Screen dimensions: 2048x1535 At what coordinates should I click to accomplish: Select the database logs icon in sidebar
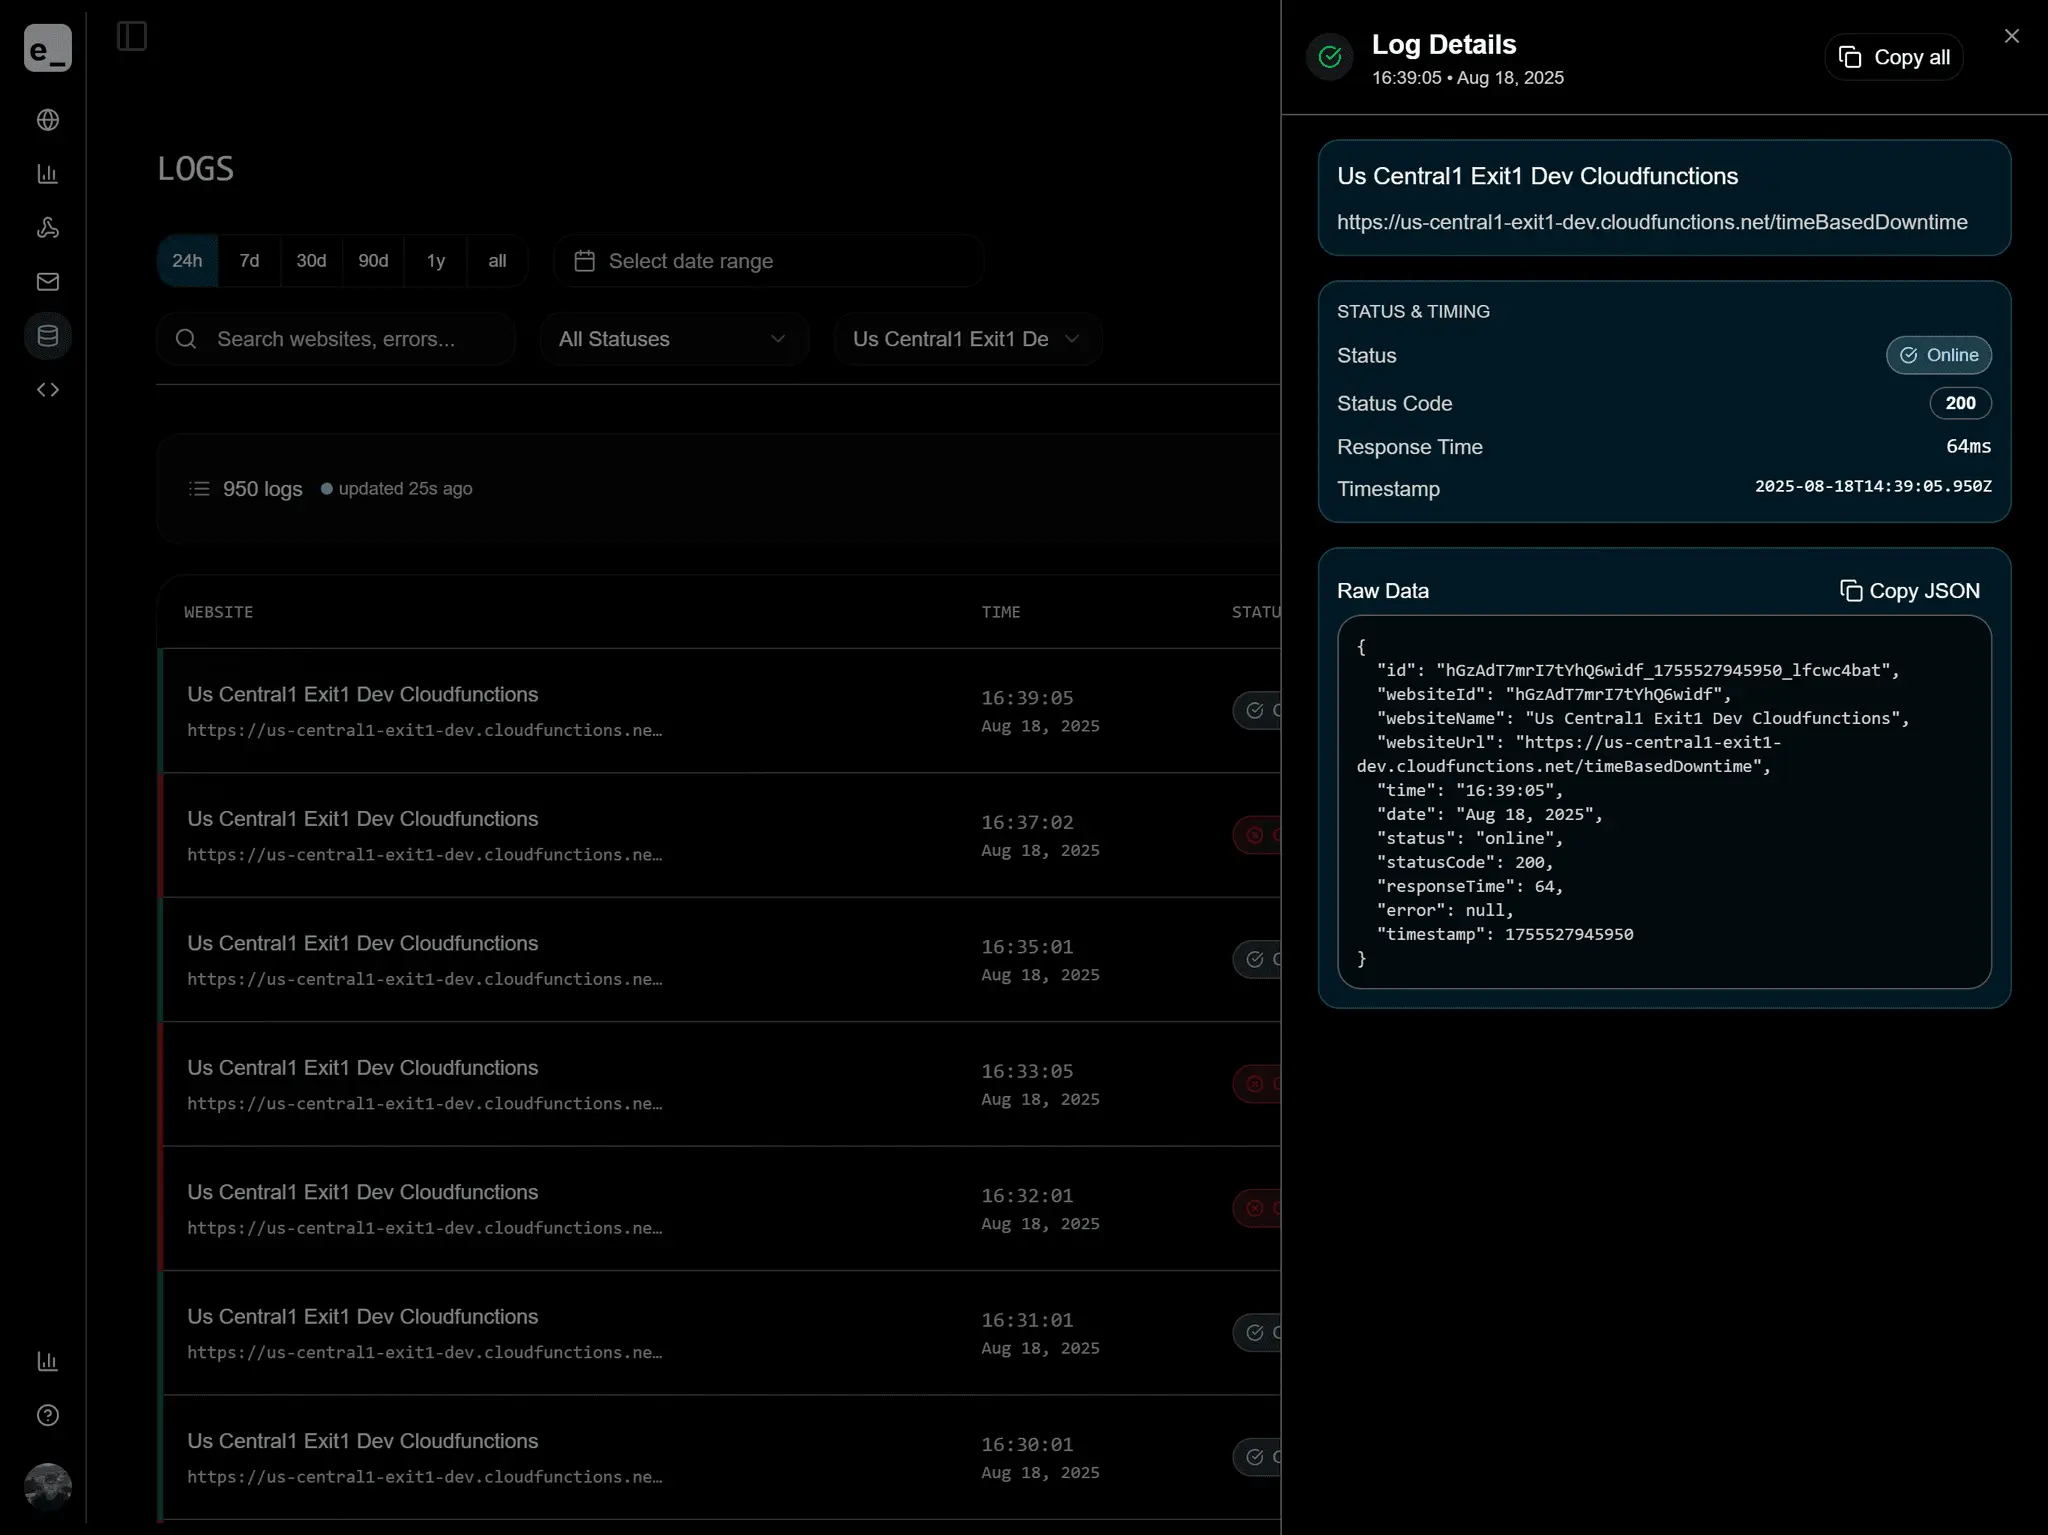(x=47, y=336)
